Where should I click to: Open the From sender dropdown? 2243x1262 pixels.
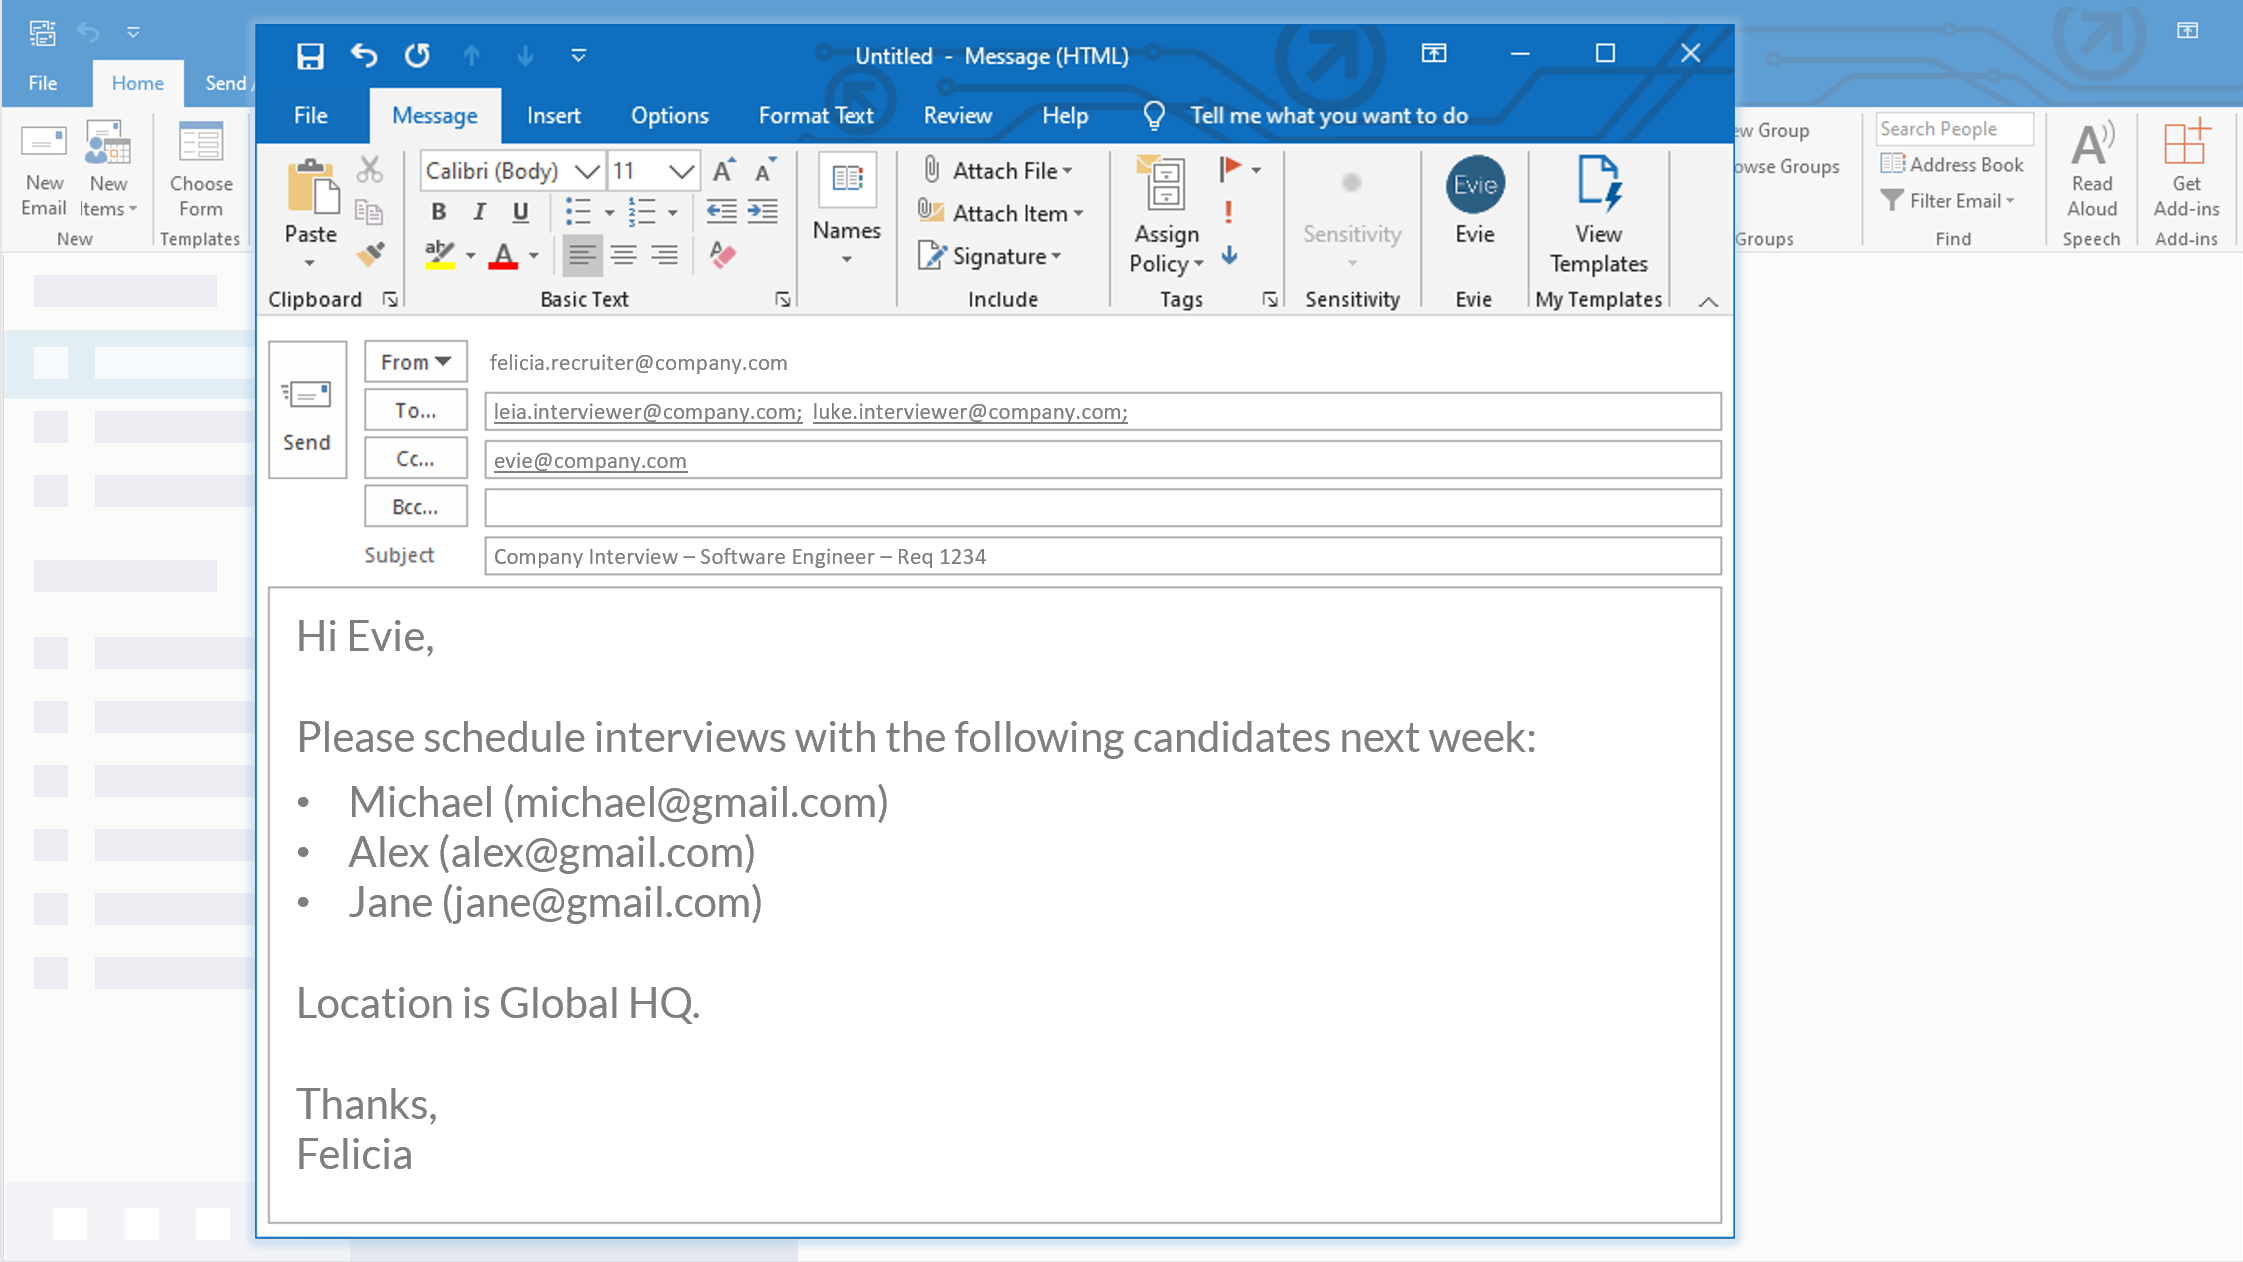(x=415, y=362)
